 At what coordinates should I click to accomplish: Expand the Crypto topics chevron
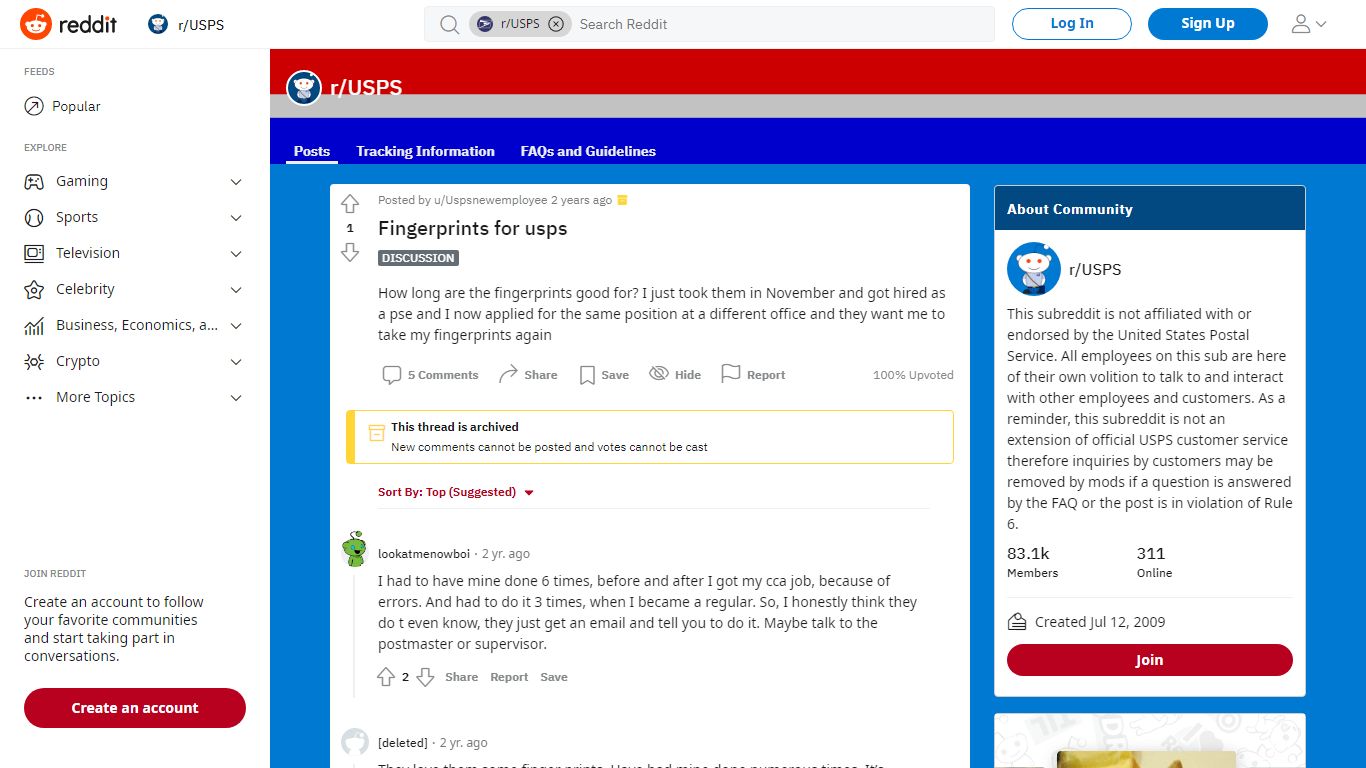coord(236,362)
